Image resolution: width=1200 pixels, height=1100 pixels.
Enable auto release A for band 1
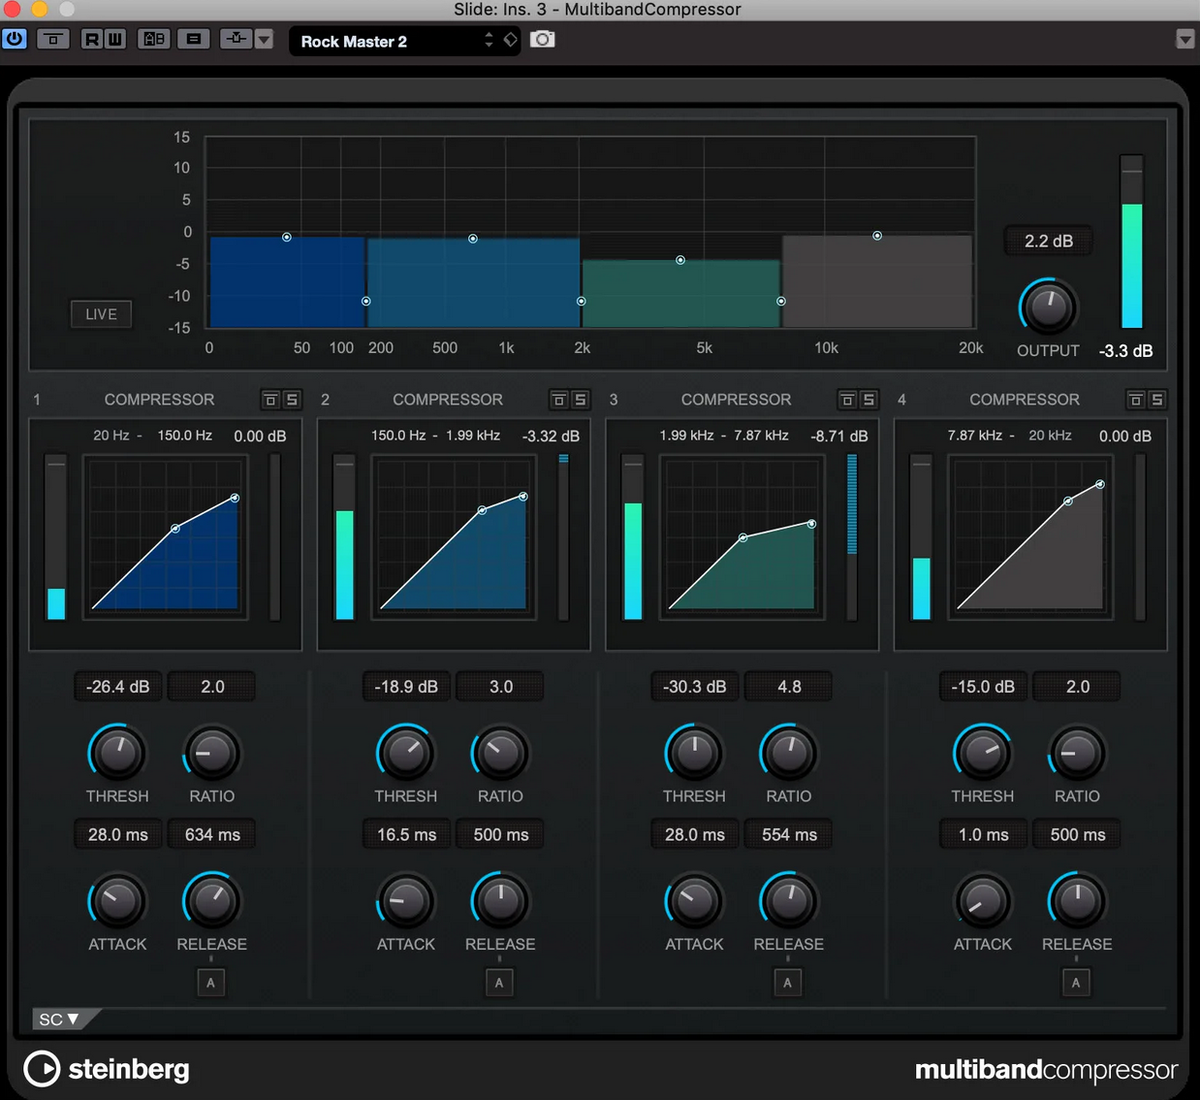pyautogui.click(x=211, y=983)
